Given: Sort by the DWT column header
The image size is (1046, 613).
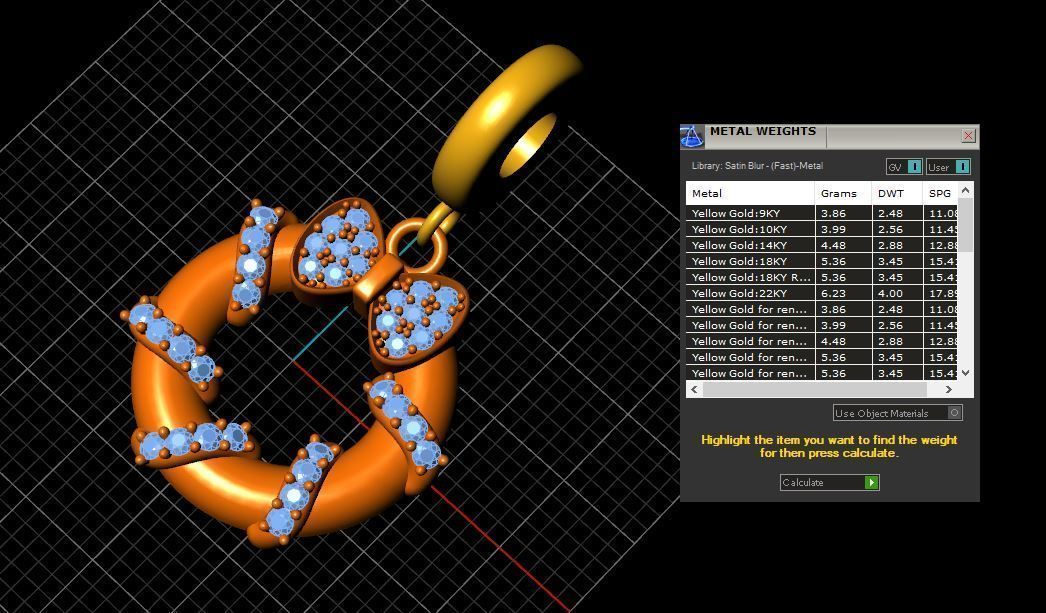Looking at the screenshot, I should pos(897,193).
